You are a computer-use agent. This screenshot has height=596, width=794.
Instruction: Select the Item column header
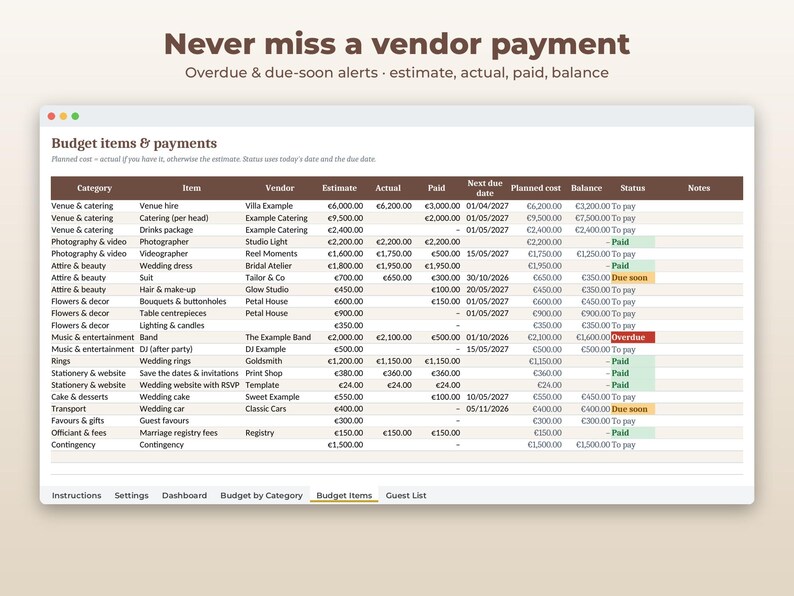click(191, 188)
